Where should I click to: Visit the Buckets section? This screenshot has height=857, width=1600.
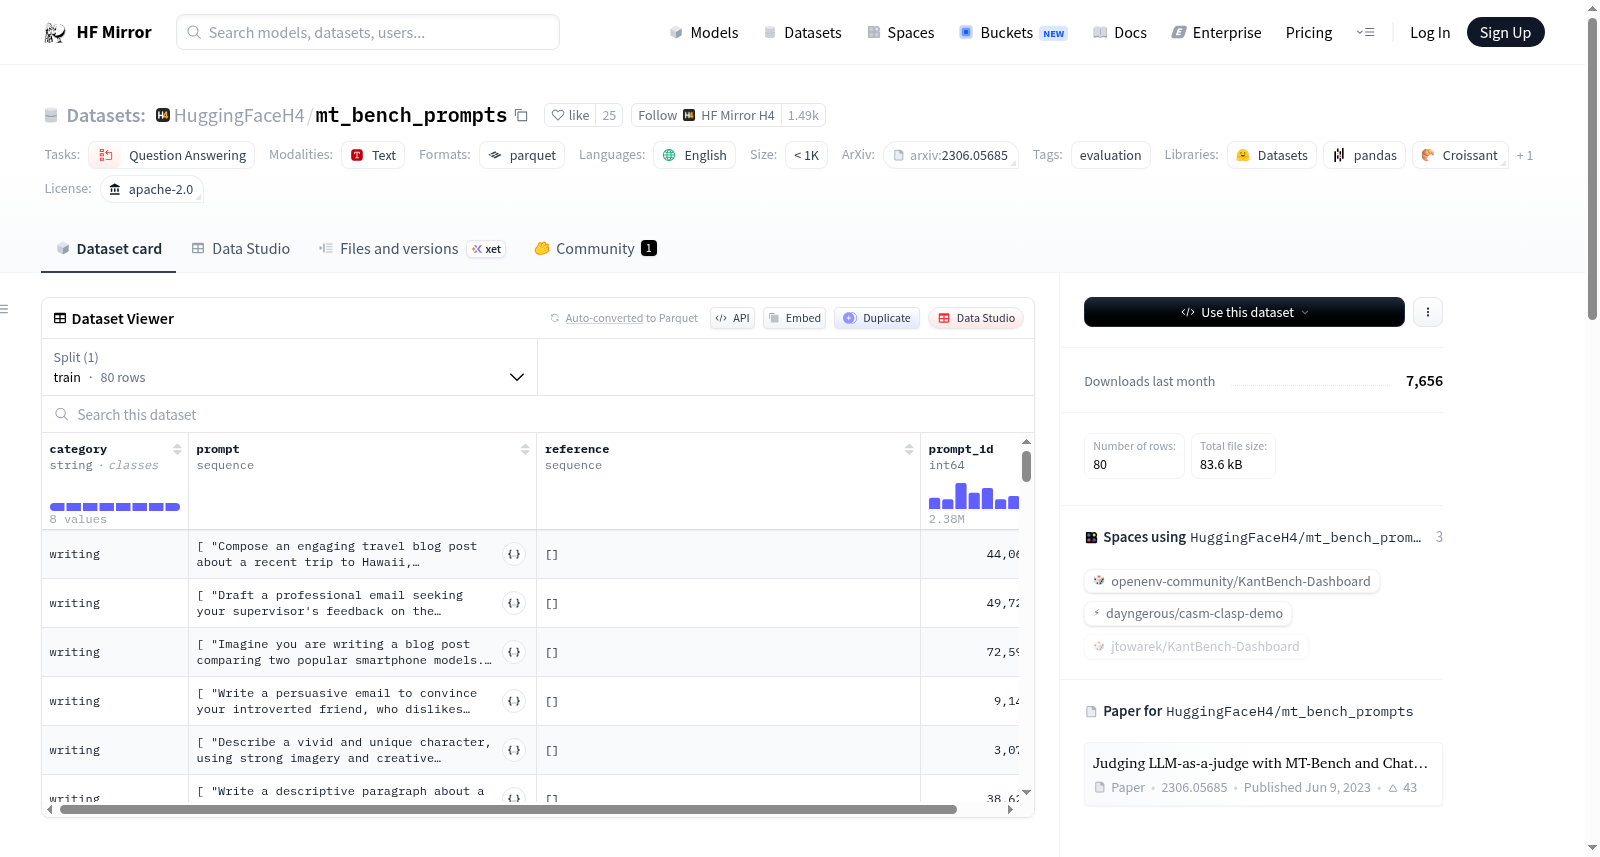point(1013,32)
